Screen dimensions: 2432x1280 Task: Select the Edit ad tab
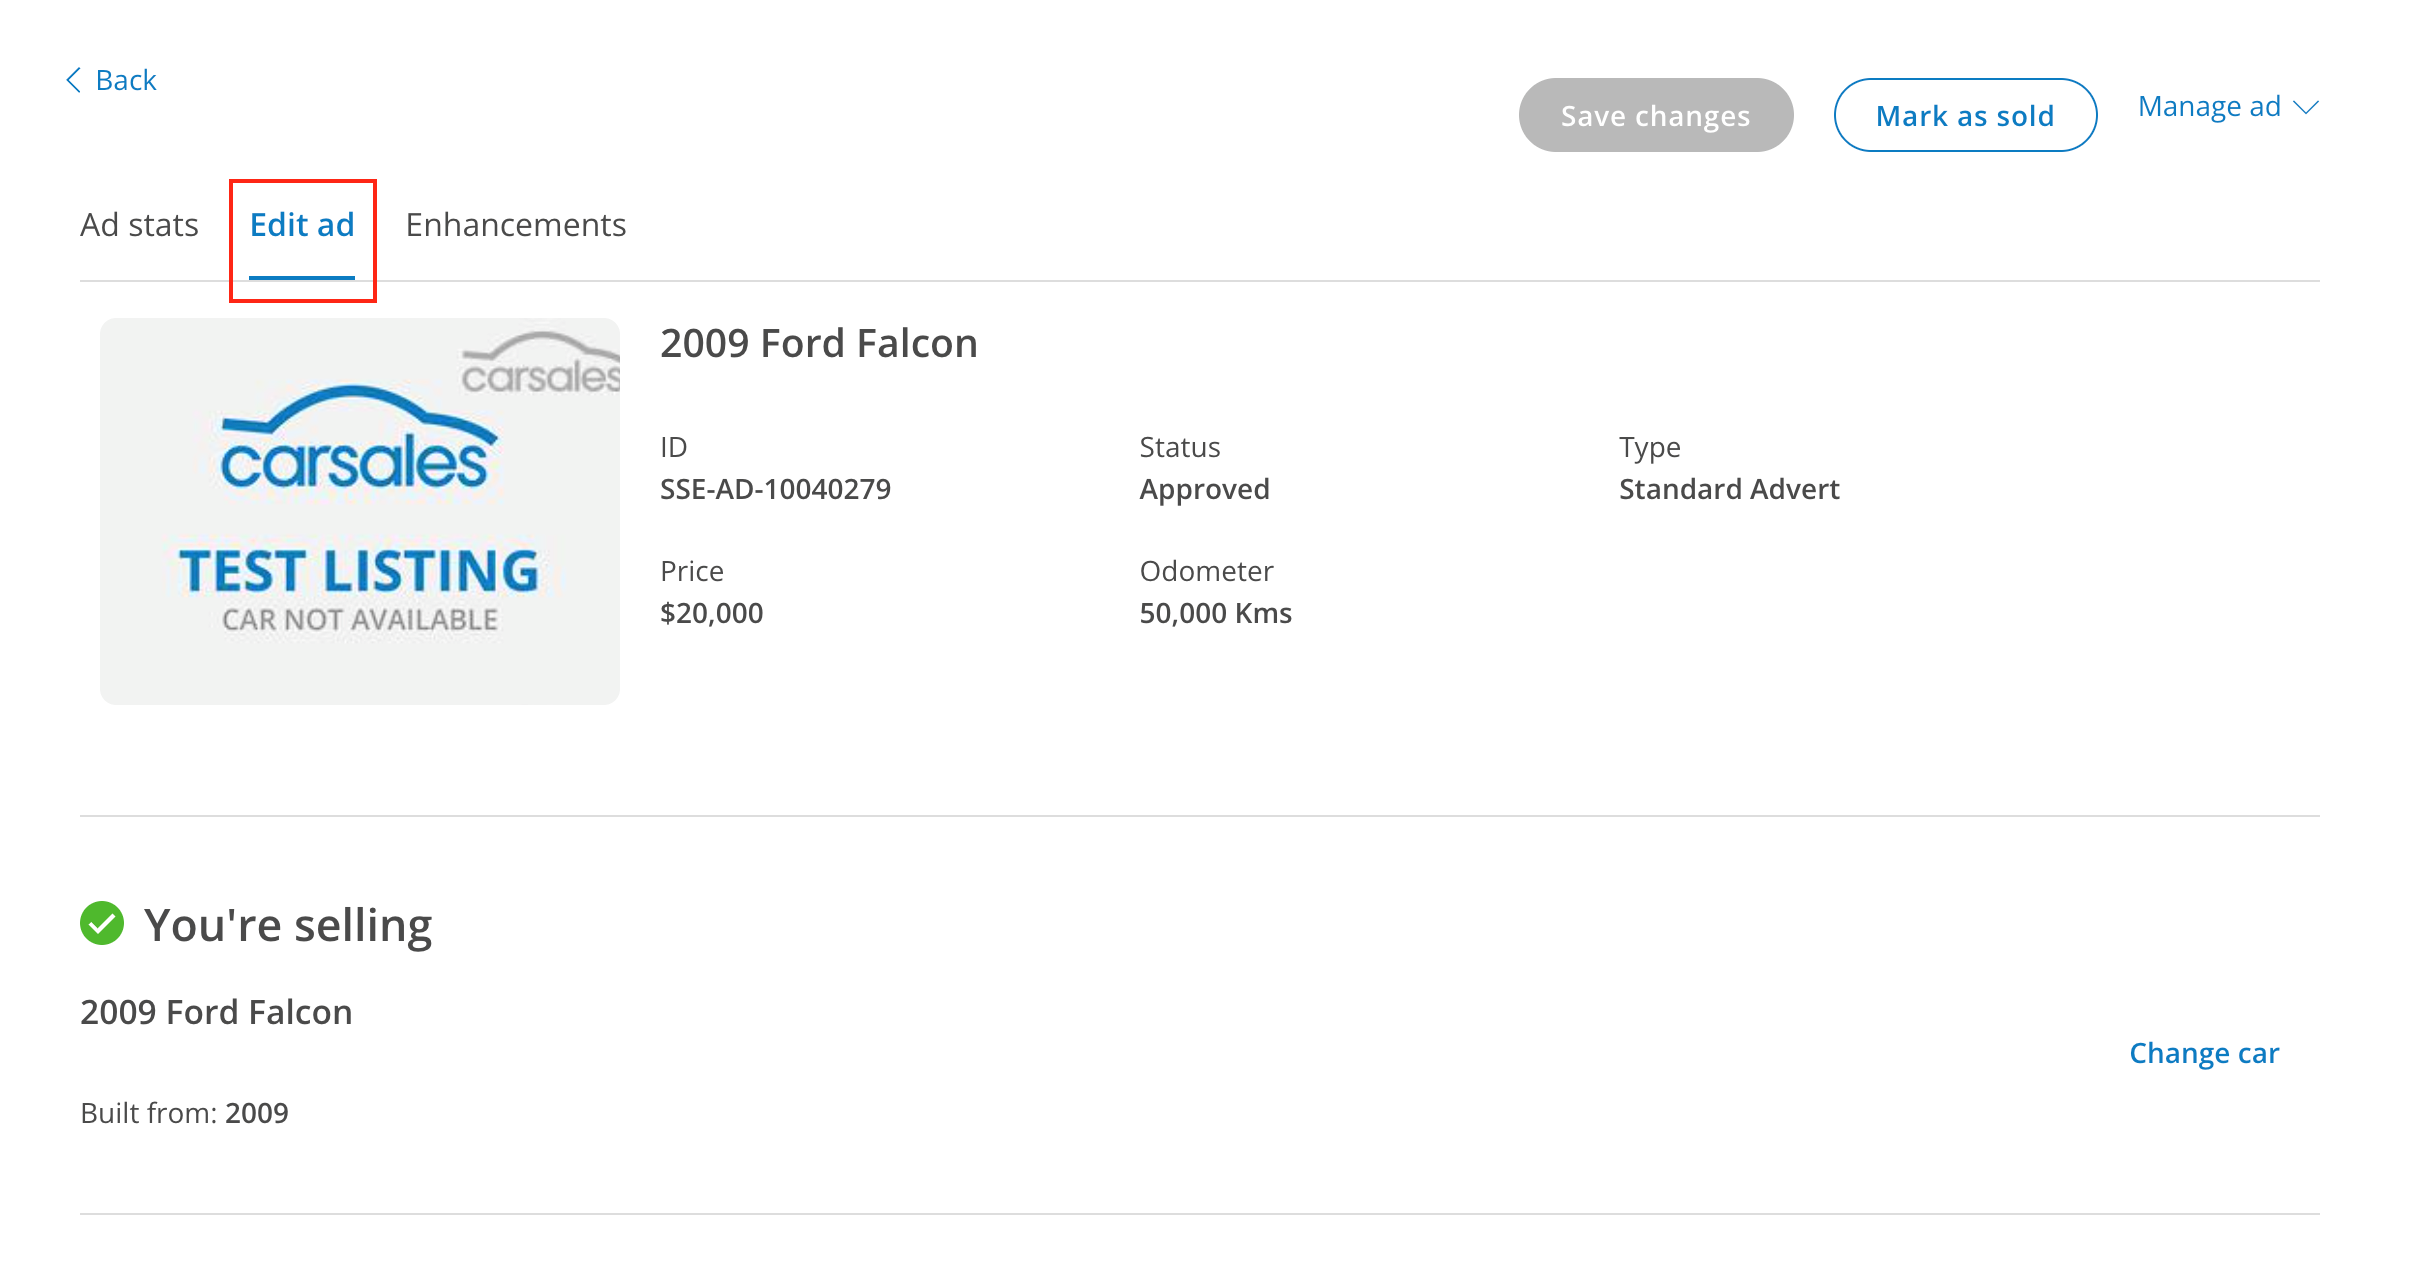coord(302,225)
